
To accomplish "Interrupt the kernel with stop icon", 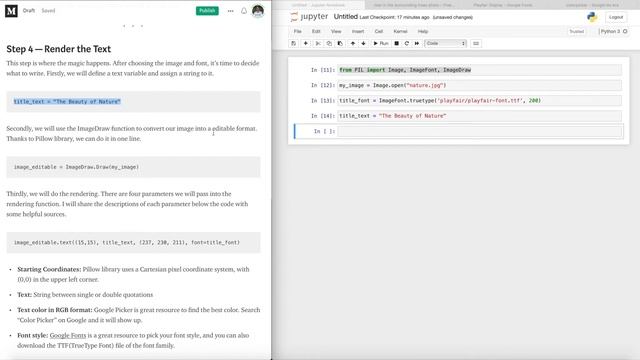I will point(396,43).
